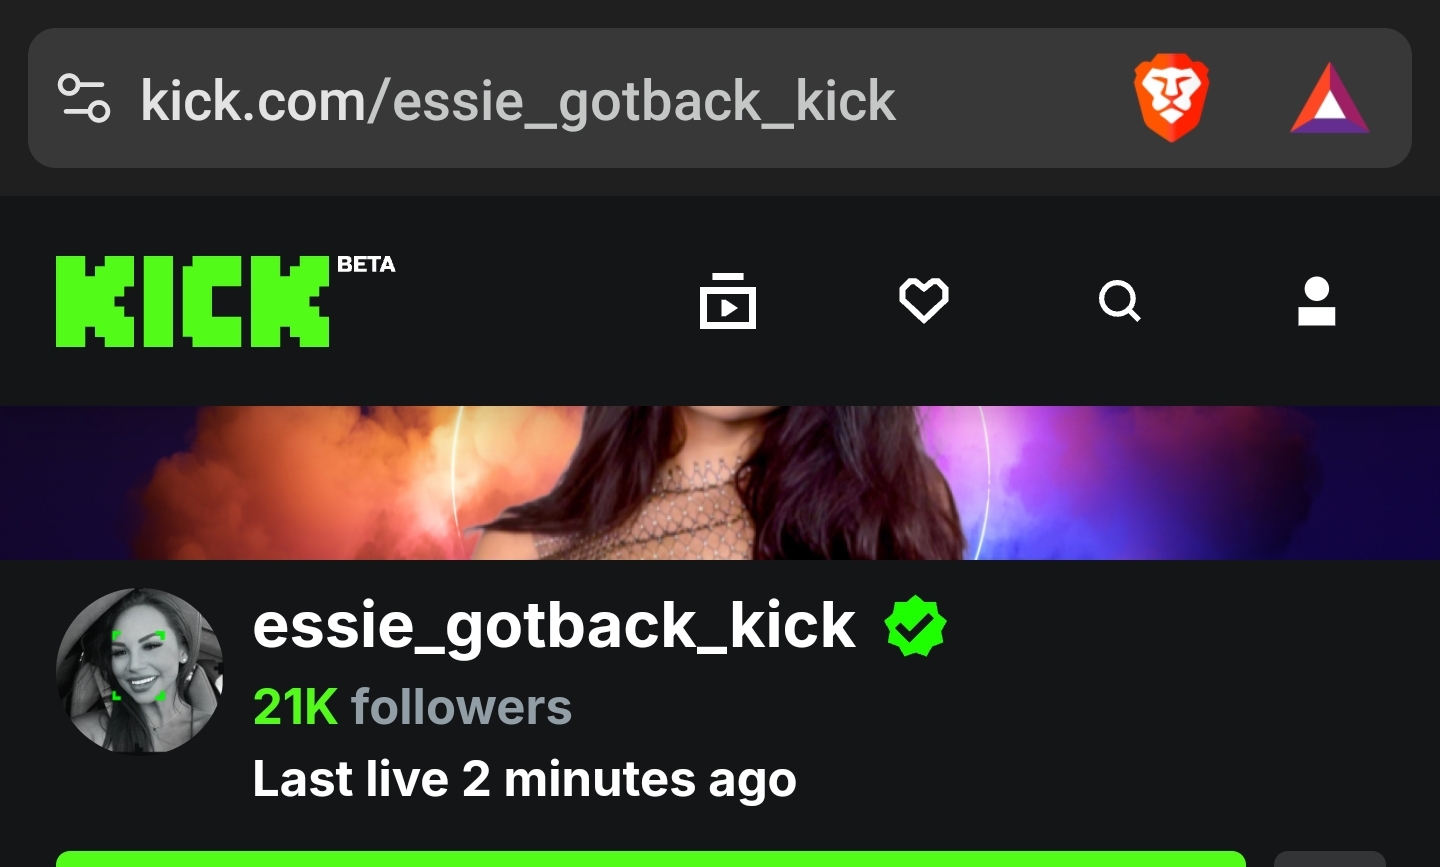Click the woman in channel banner
Screen dimensions: 1440x867
720,483
